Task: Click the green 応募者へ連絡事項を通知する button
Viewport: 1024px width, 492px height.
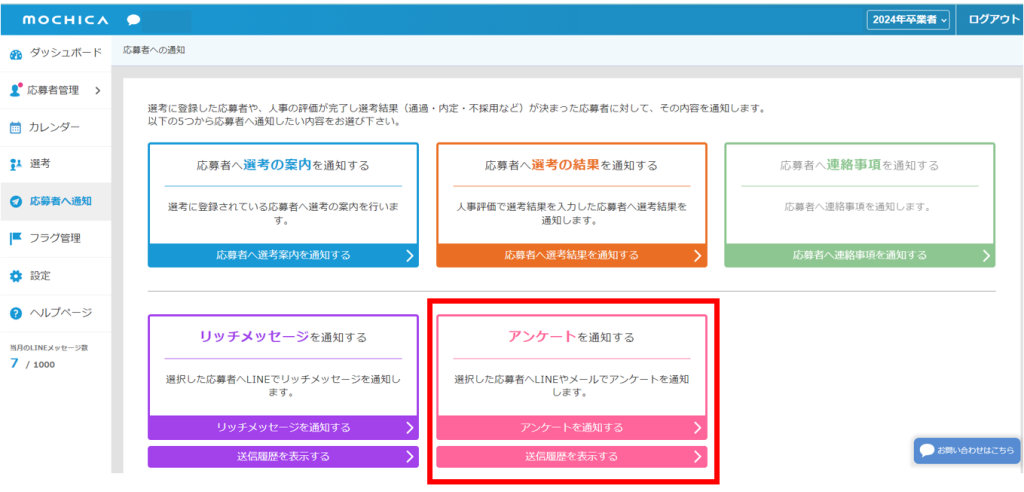Action: pos(859,255)
